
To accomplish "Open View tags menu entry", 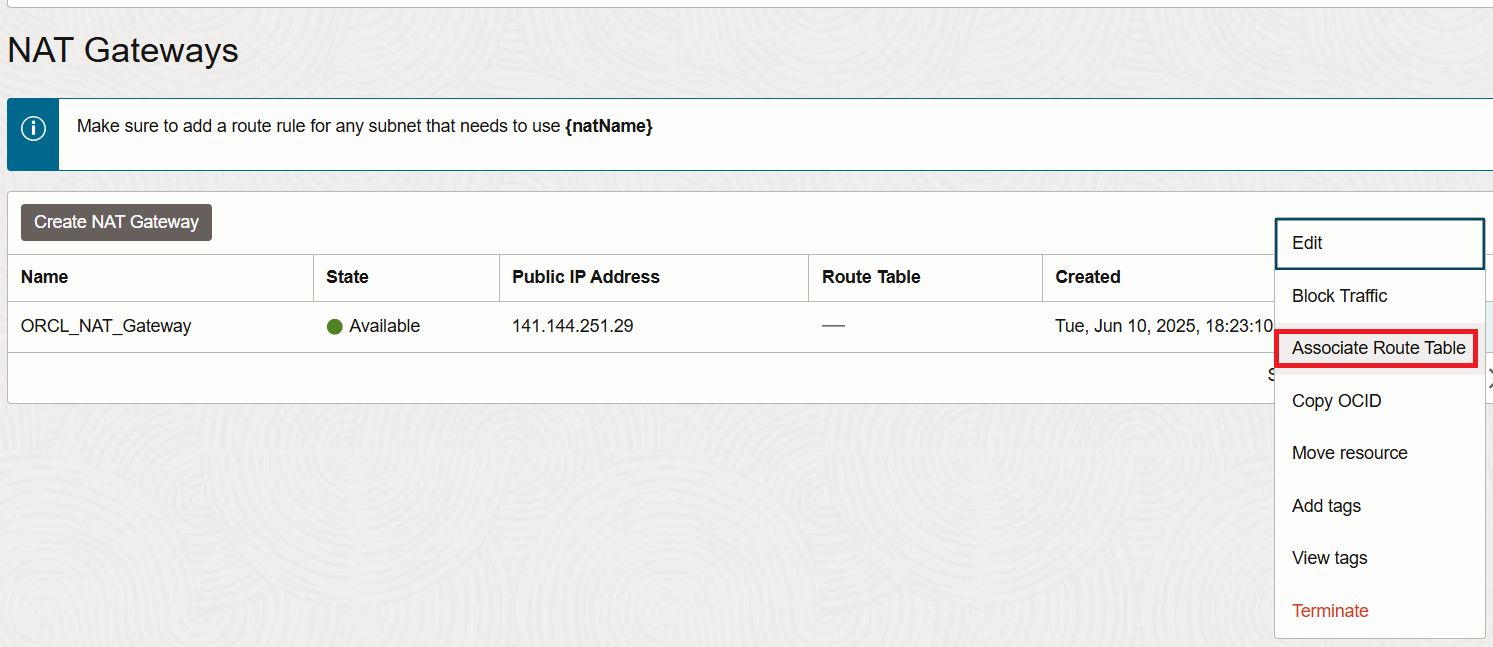I will click(1379, 558).
